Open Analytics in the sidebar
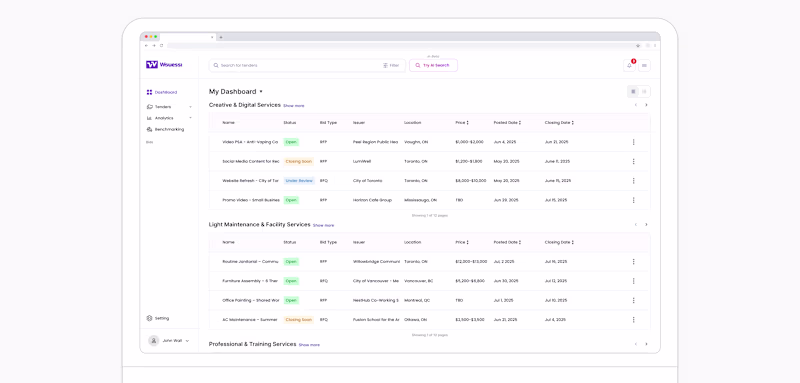This screenshot has height=383, width=800. [160, 118]
